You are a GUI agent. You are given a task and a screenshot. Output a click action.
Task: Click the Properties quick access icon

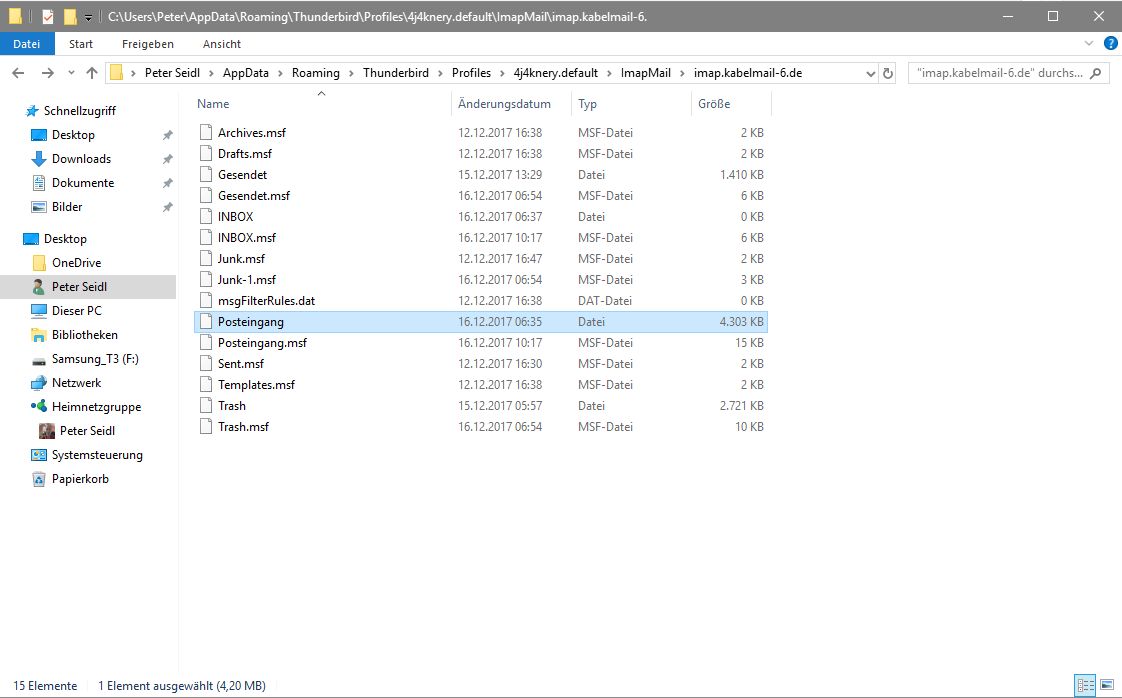tap(47, 16)
